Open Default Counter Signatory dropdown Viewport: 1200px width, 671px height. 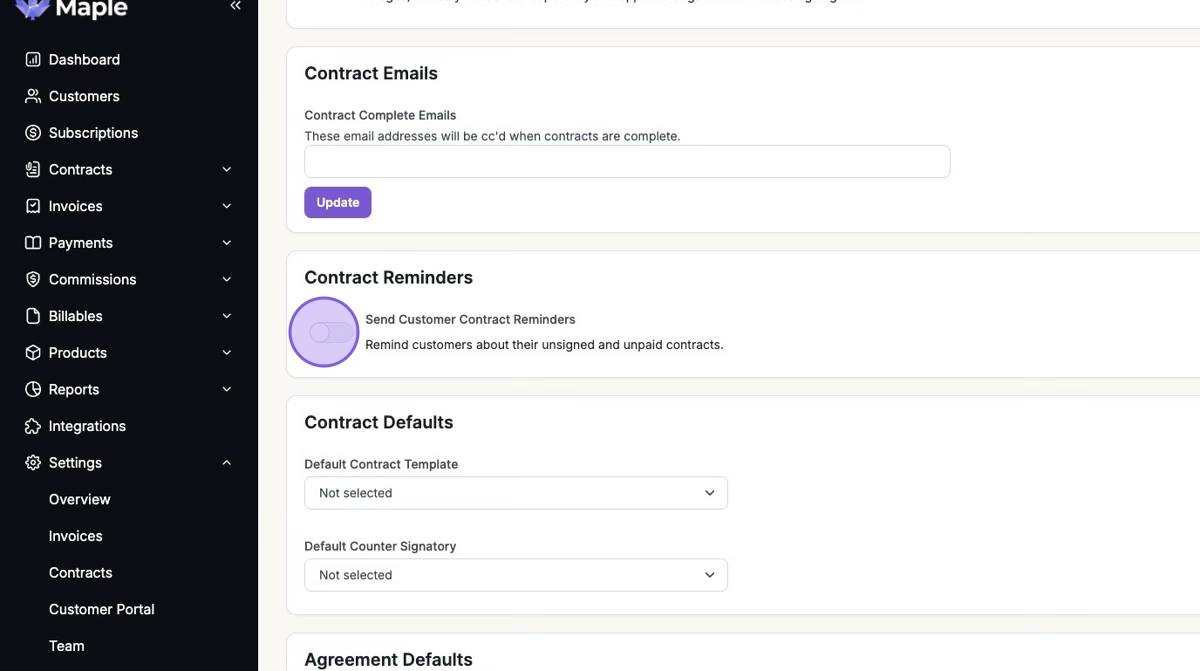(x=515, y=575)
